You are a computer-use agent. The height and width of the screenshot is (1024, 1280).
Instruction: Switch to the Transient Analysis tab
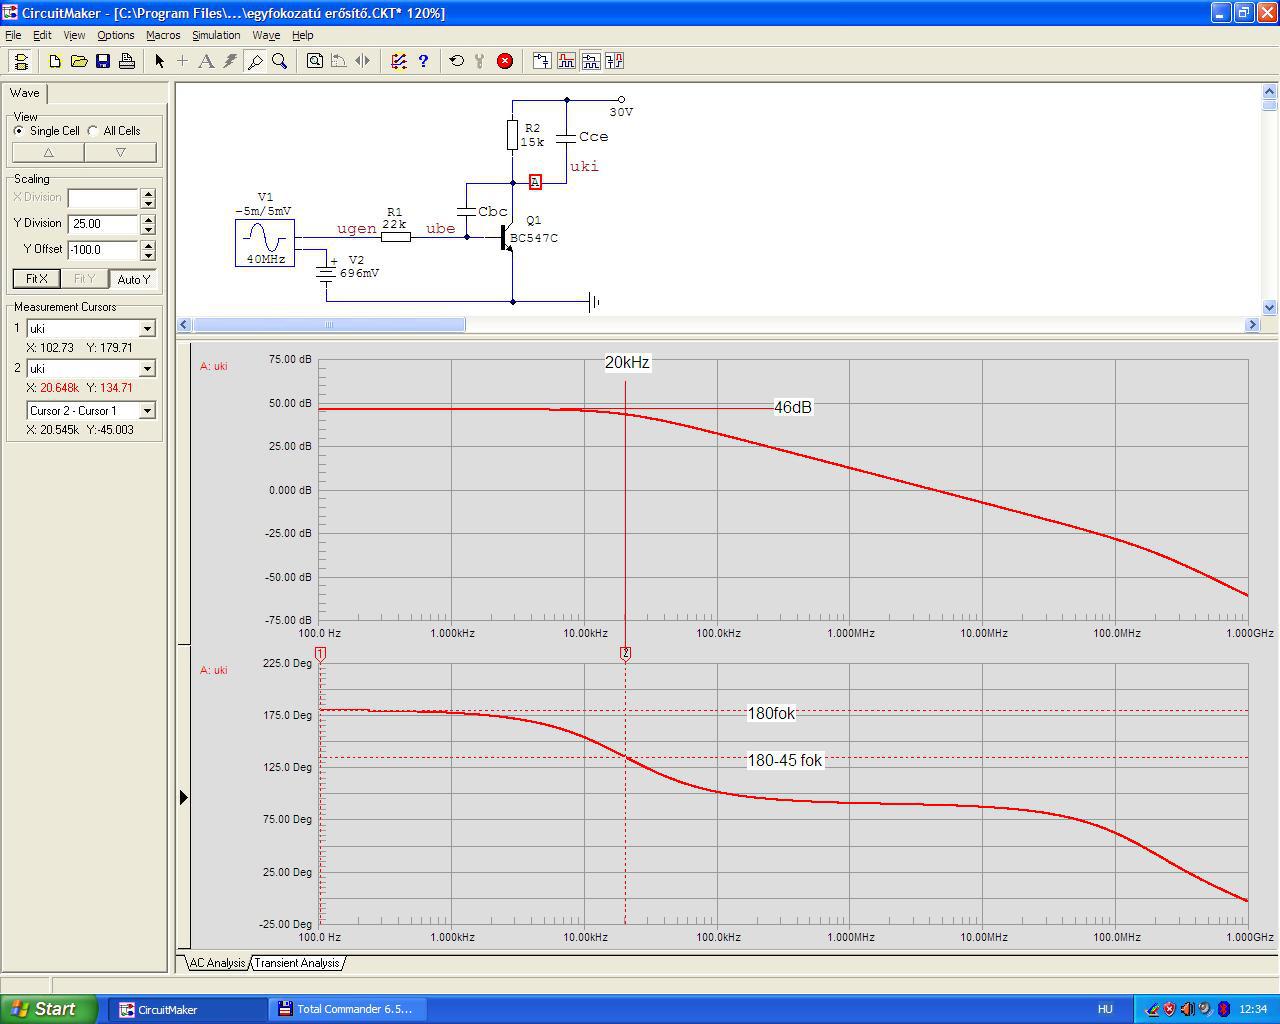pos(296,963)
